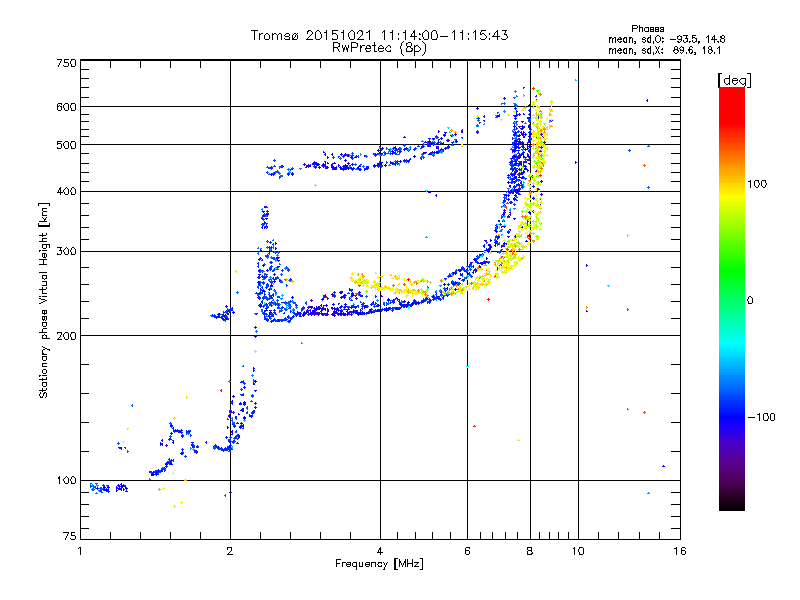Click 'Stationary phase Virtual Height [km]' label
Screen dimensions: 800x600
click(x=44, y=300)
